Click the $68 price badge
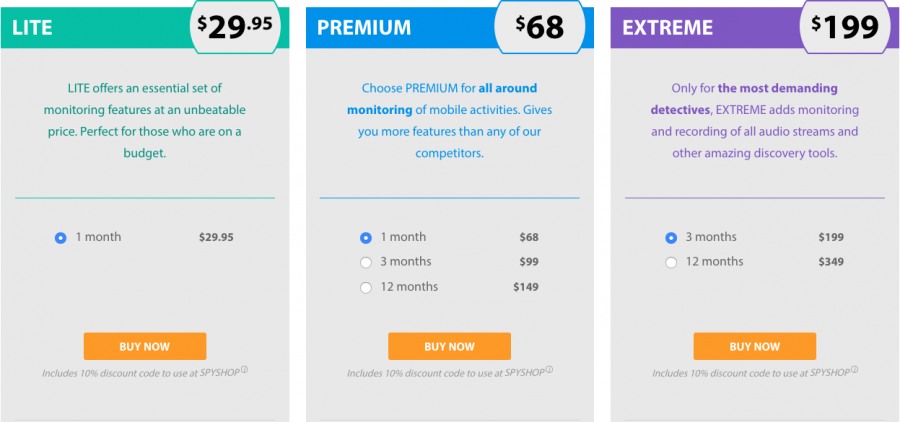This screenshot has width=900, height=422. coord(540,27)
